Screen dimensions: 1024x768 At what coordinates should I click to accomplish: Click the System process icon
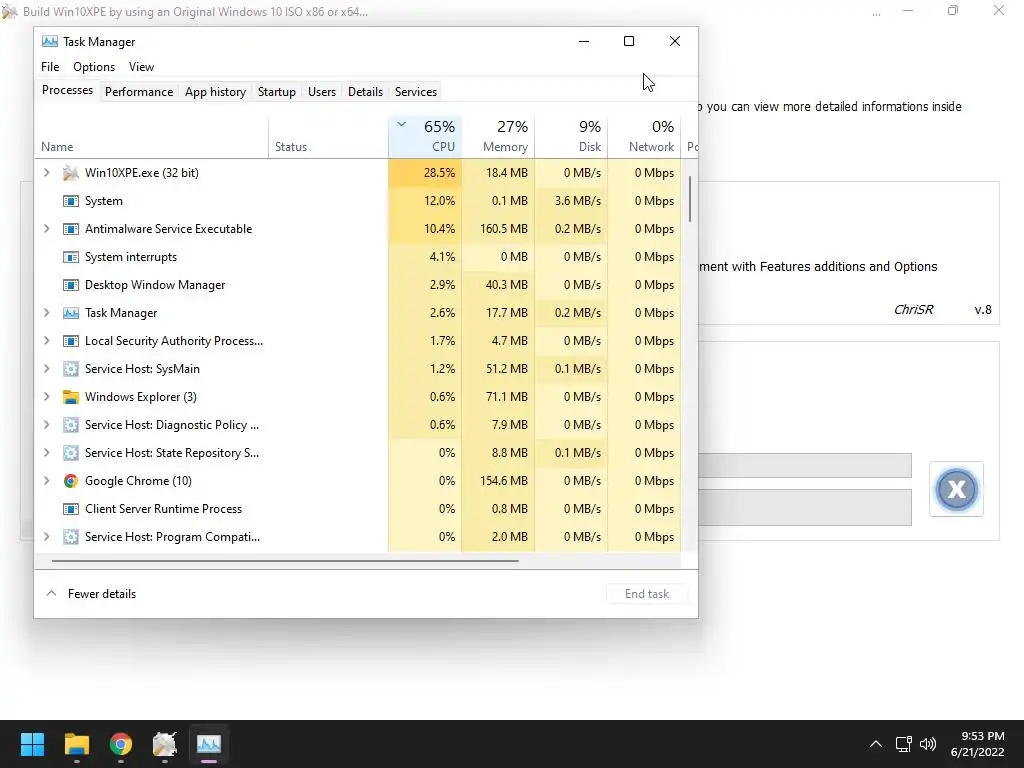[x=71, y=201]
